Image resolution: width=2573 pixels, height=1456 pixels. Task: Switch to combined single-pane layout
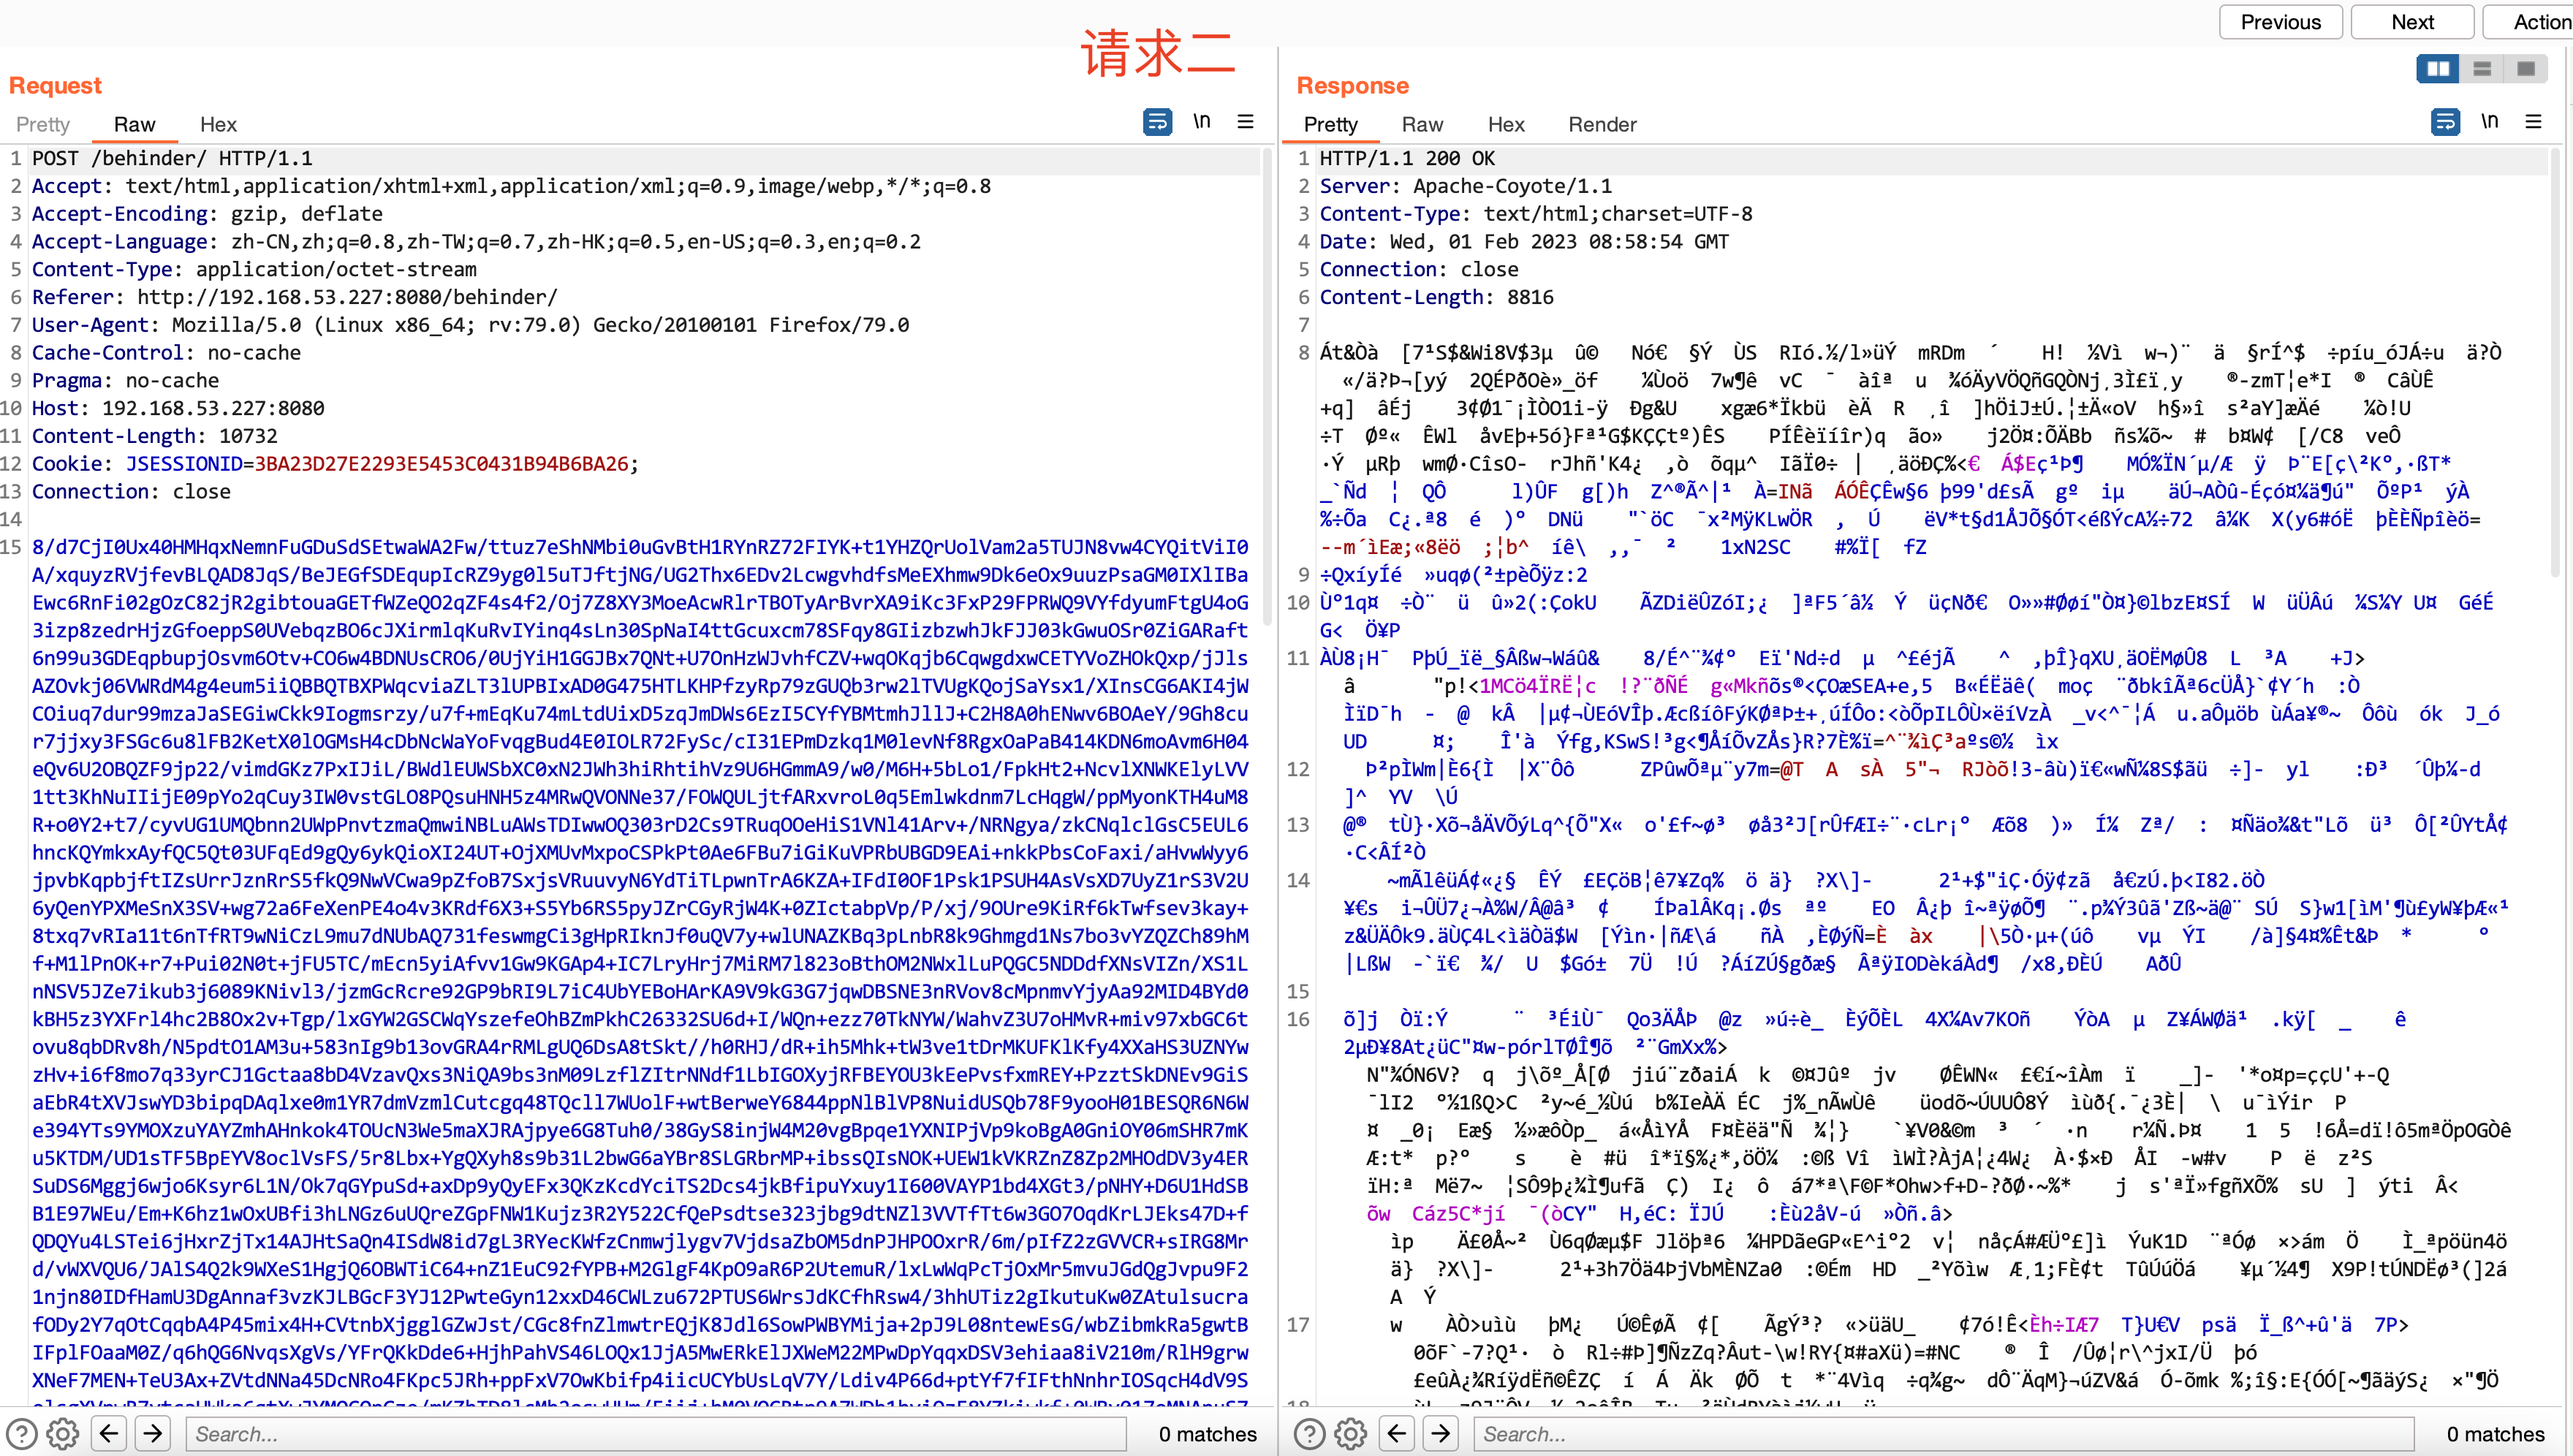2526,68
